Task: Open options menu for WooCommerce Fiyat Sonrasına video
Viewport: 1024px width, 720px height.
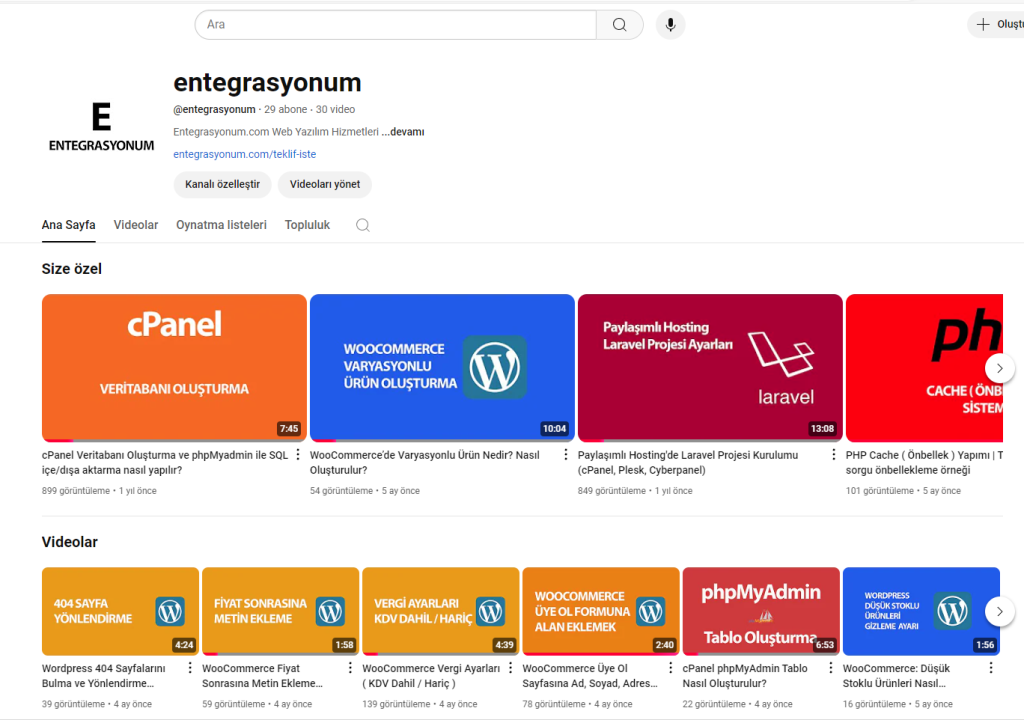Action: click(x=350, y=668)
